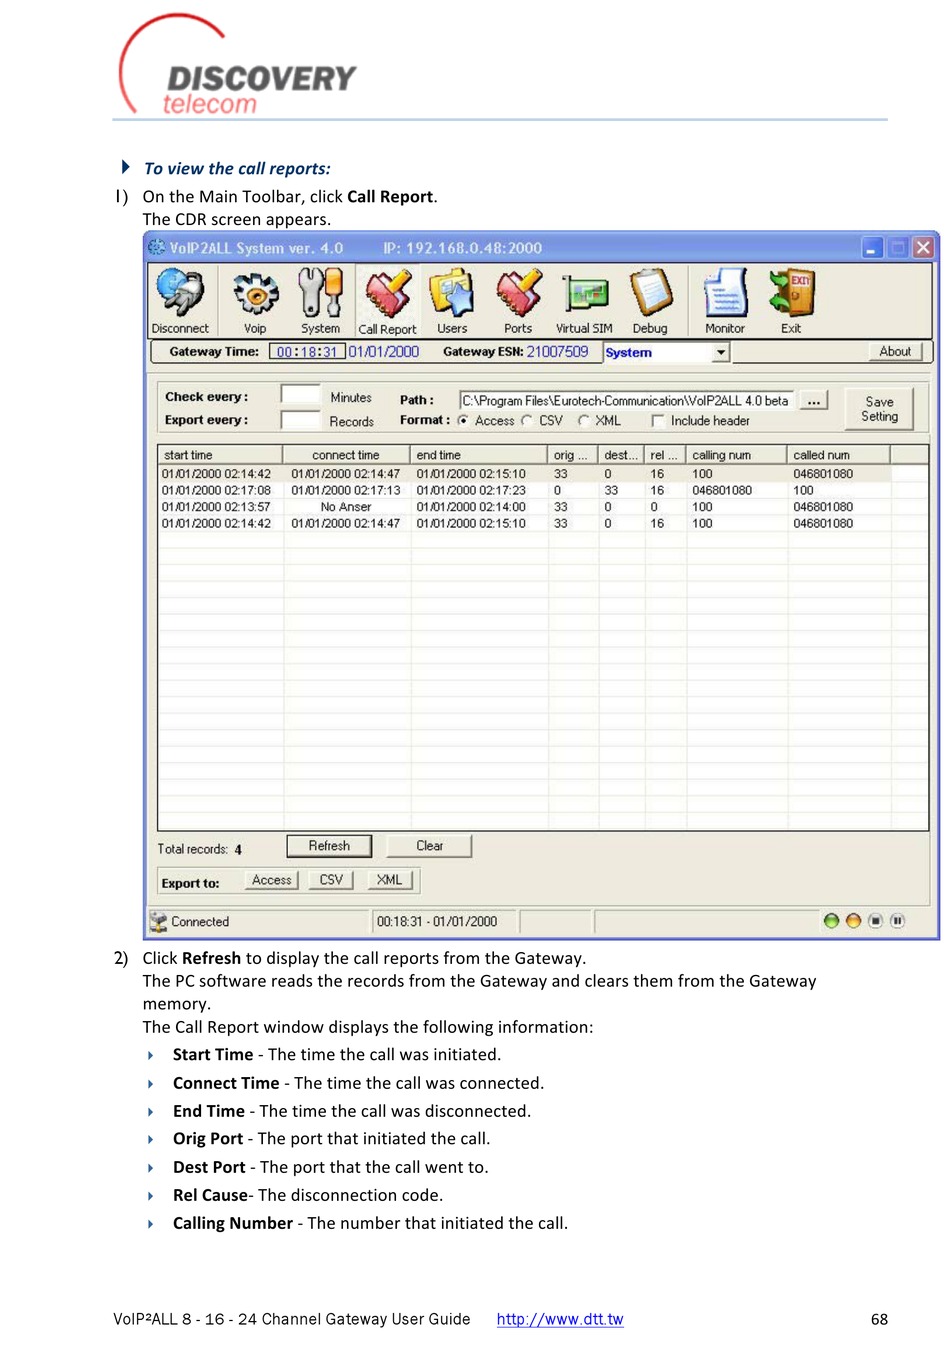Click the "No Anser" connect time cell

pyautogui.click(x=346, y=507)
